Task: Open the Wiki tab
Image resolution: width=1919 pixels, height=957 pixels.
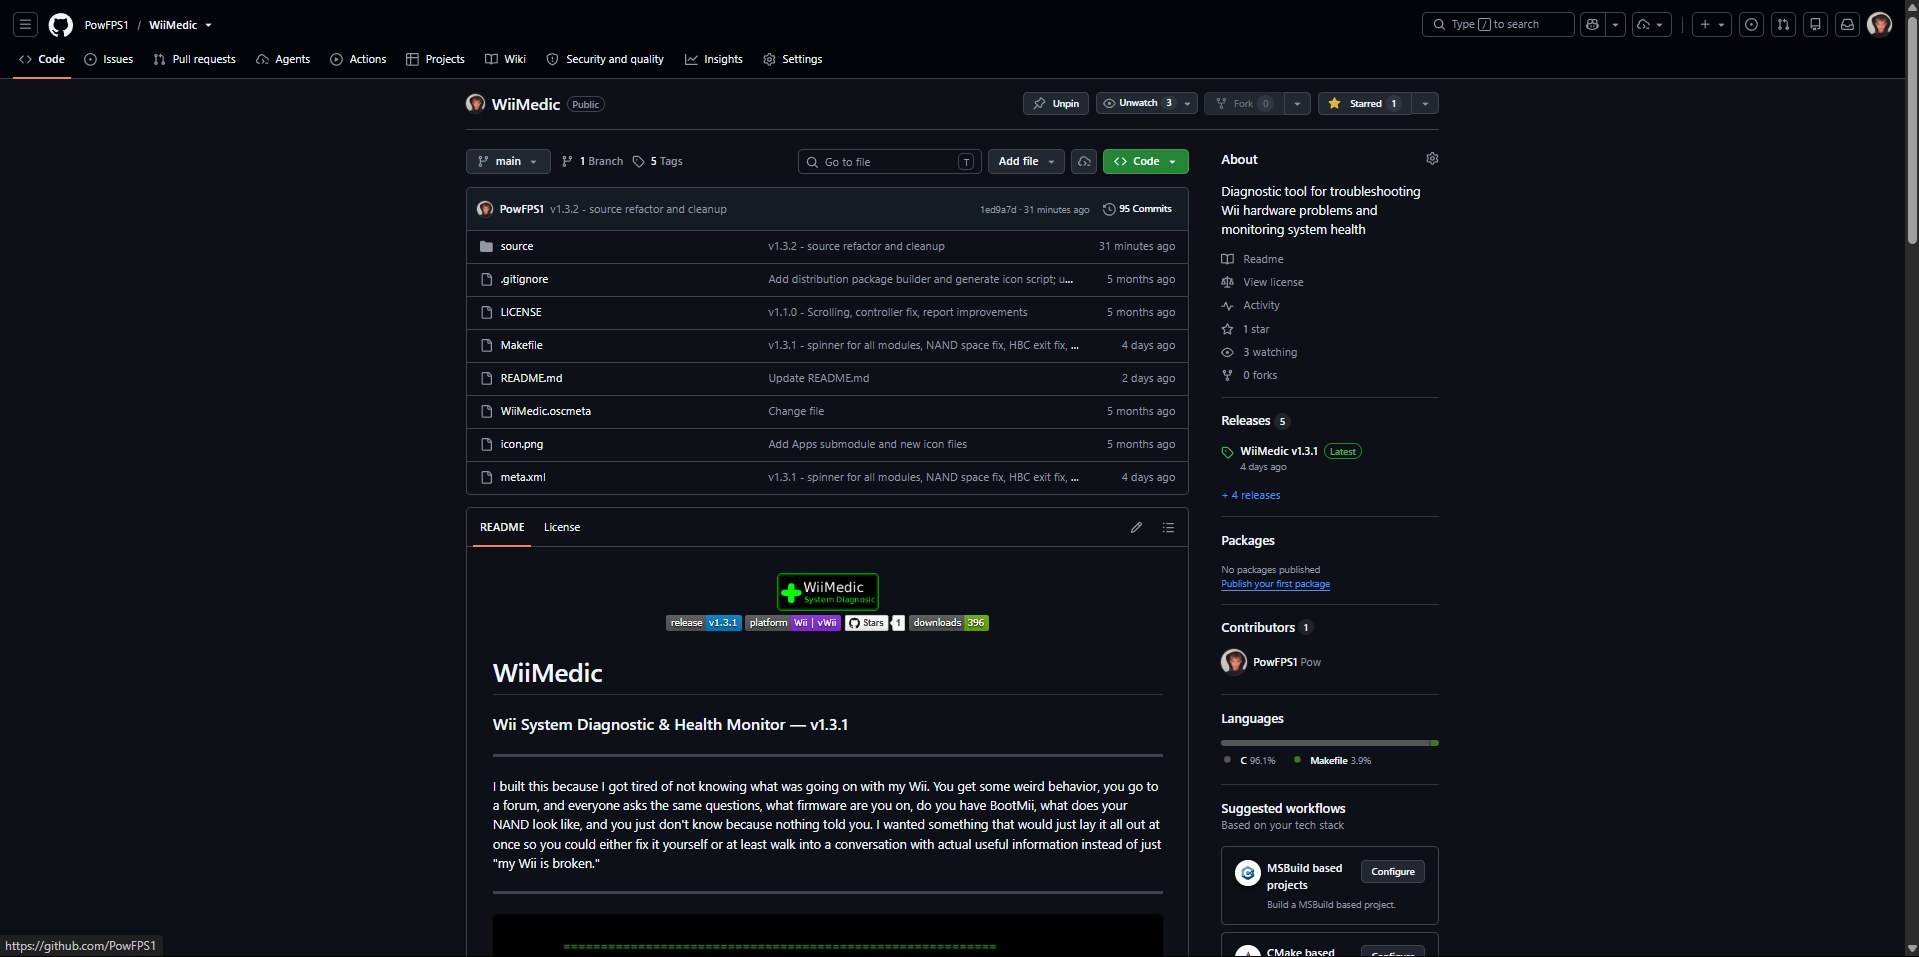Action: pyautogui.click(x=506, y=59)
